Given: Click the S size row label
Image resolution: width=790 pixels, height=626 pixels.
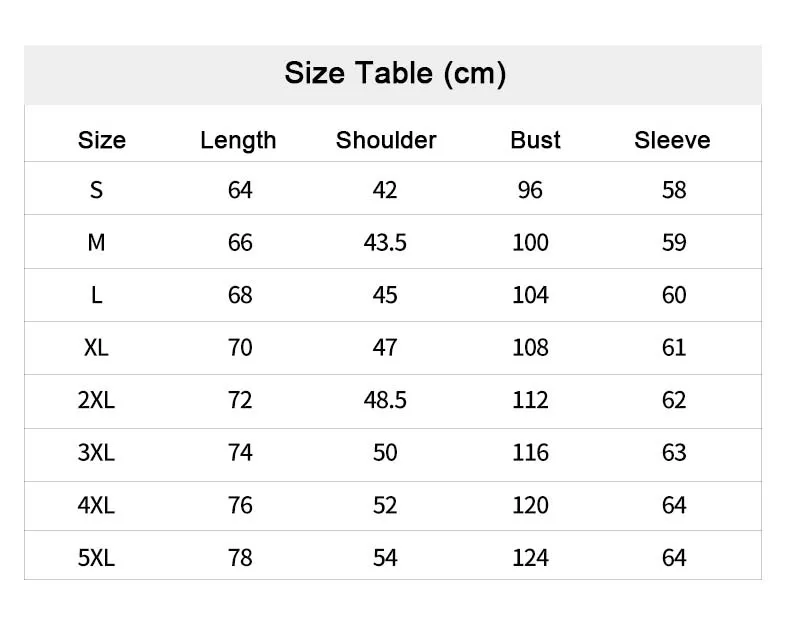Looking at the screenshot, I should (x=96, y=189).
